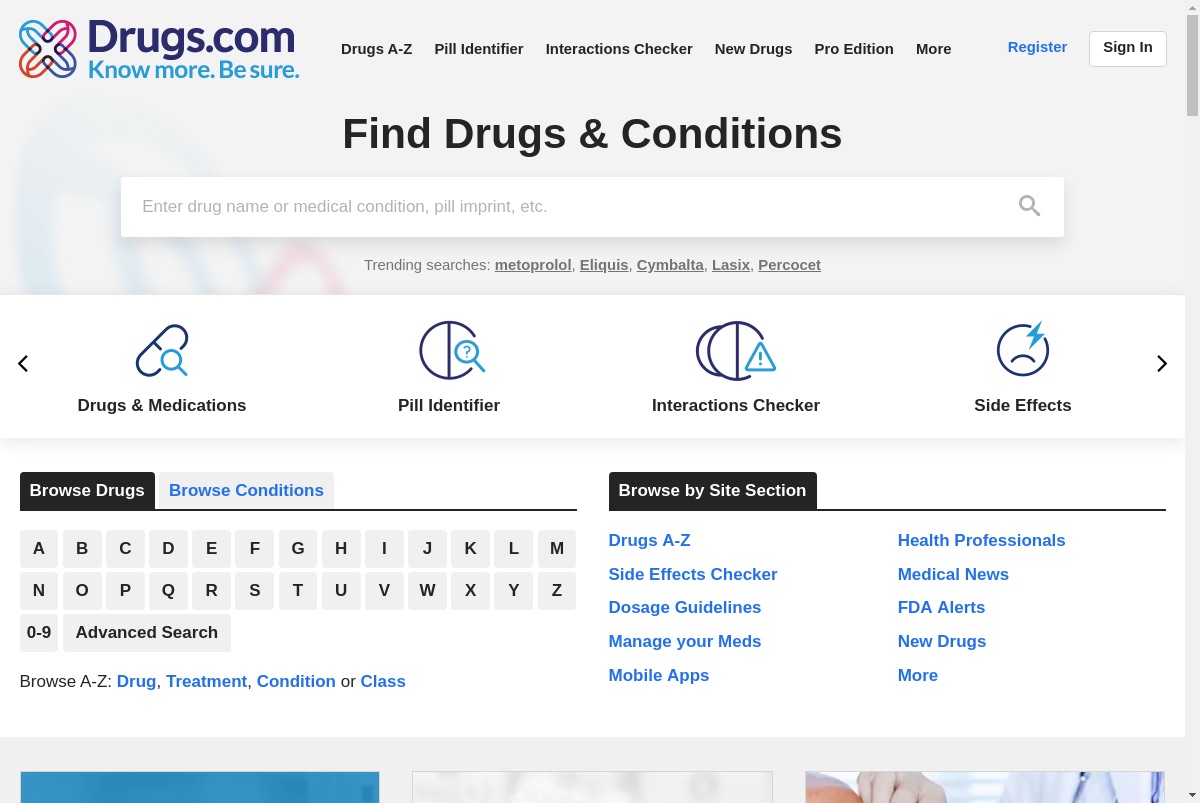Switch to the Browse Conditions tab
1200x803 pixels.
(246, 491)
